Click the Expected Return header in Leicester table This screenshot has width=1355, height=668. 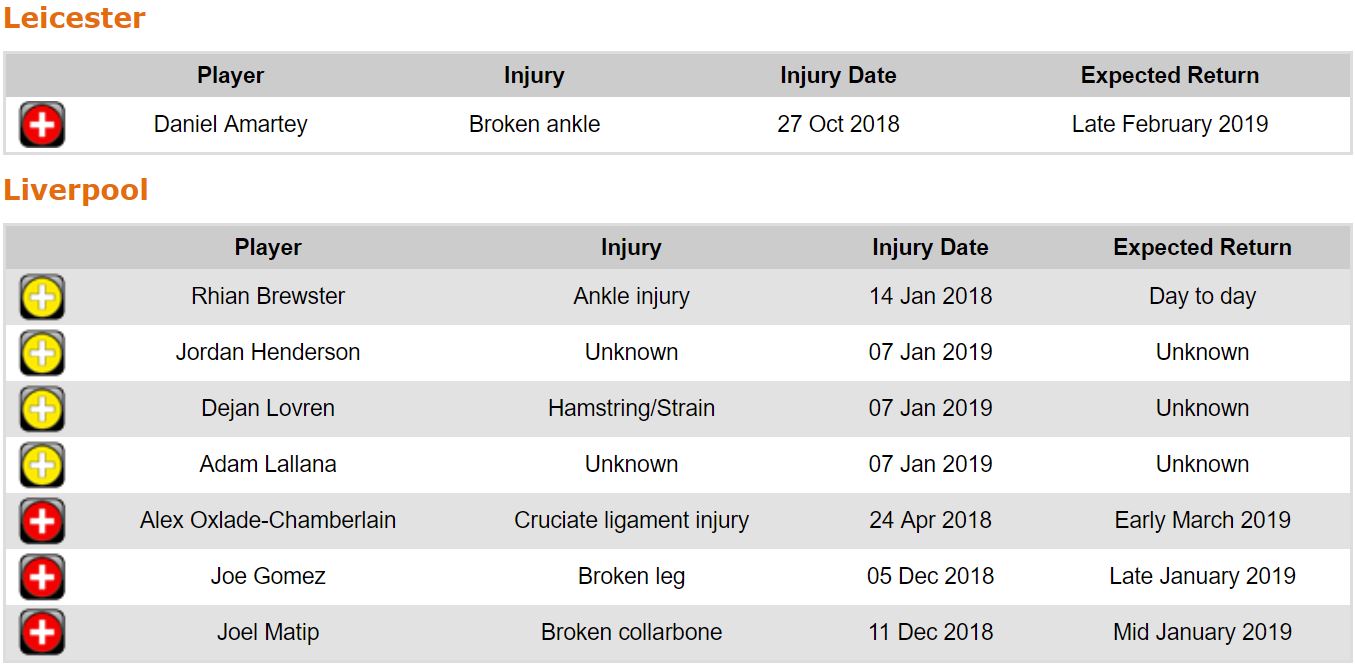[1170, 76]
